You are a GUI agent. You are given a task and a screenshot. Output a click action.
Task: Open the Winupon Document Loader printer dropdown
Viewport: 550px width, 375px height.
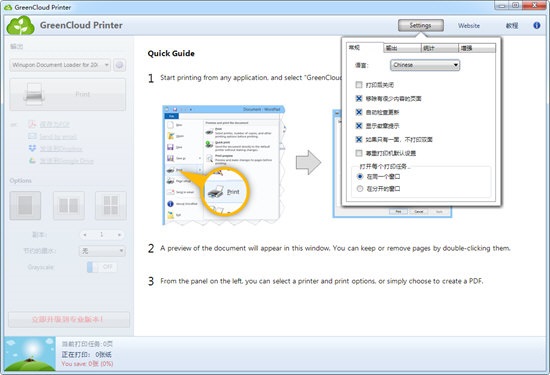[x=60, y=65]
